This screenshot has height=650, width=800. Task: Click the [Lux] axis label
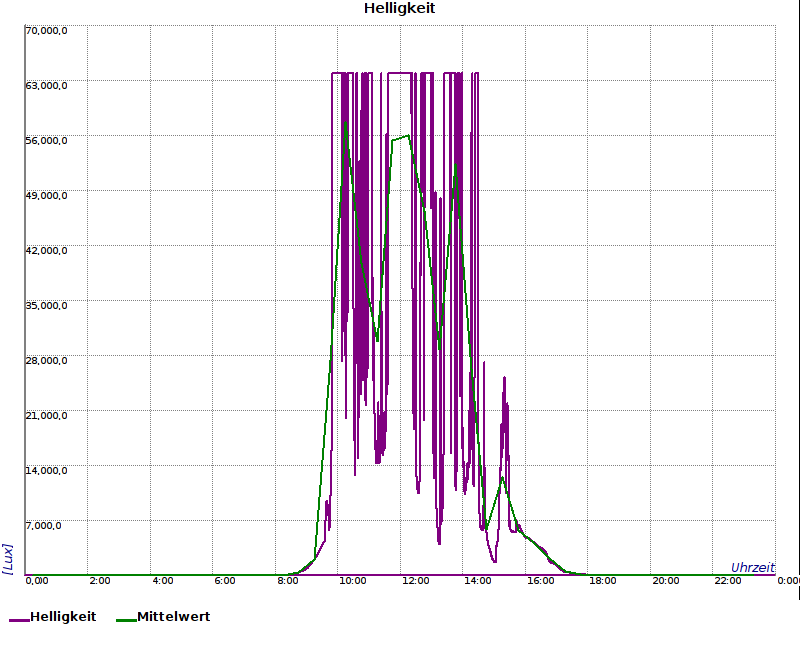click(x=8, y=559)
